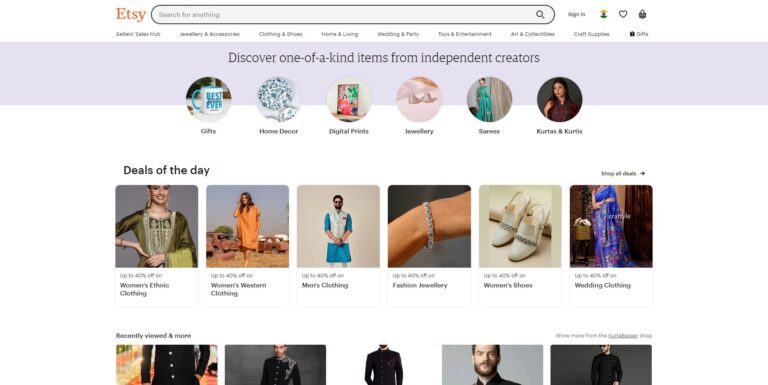Click the Kurtabazaar shop link
The height and width of the screenshot is (385, 768).
click(x=623, y=336)
